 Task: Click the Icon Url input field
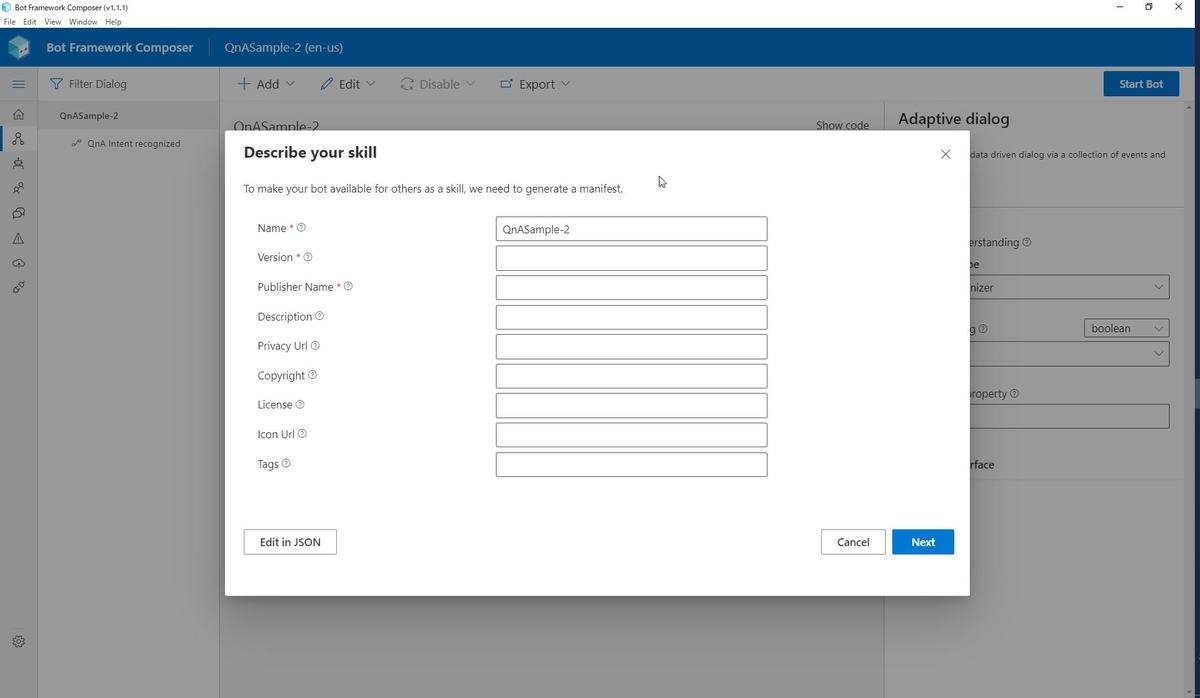[631, 435]
